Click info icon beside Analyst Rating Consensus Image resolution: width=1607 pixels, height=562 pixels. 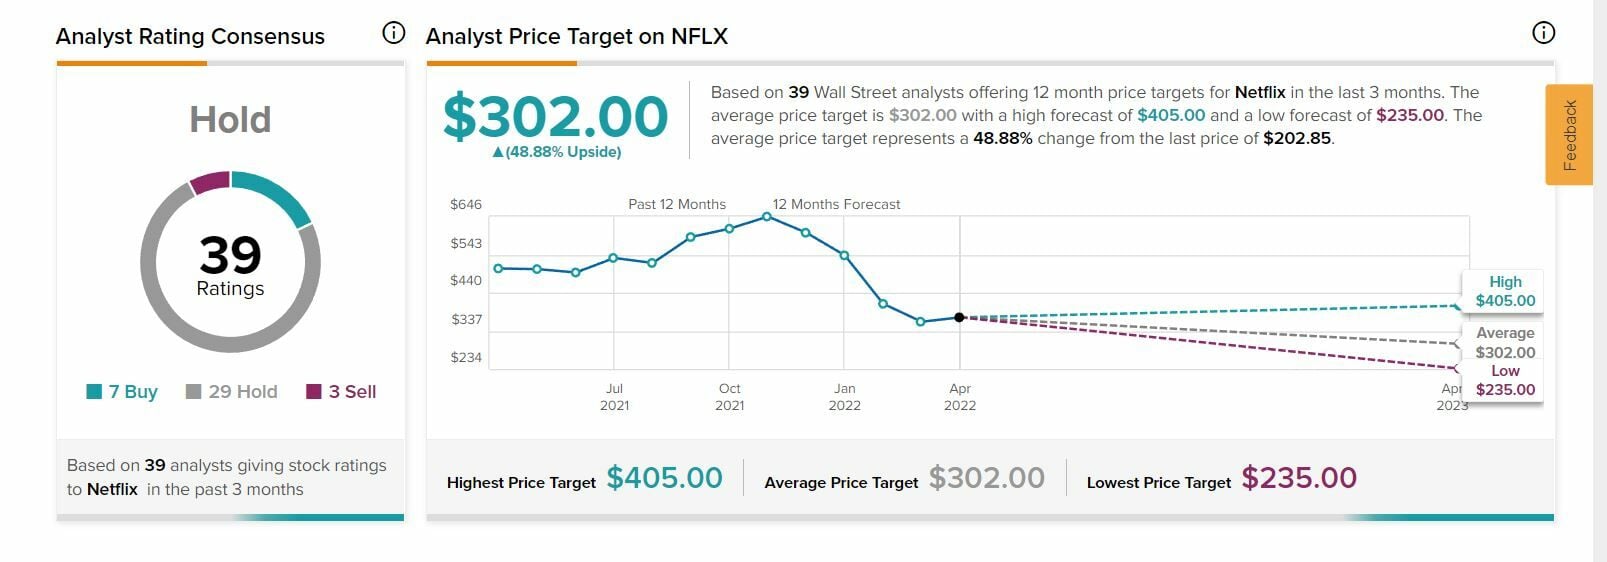394,33
